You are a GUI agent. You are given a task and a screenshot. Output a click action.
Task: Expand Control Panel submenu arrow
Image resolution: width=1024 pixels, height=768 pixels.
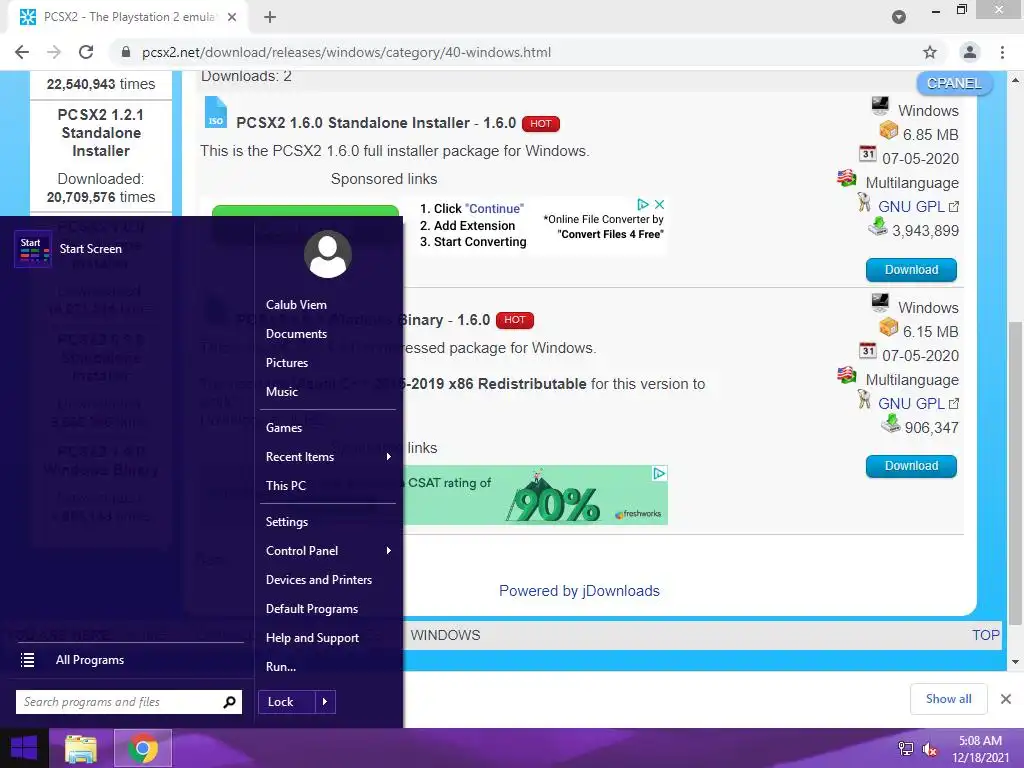(x=389, y=551)
